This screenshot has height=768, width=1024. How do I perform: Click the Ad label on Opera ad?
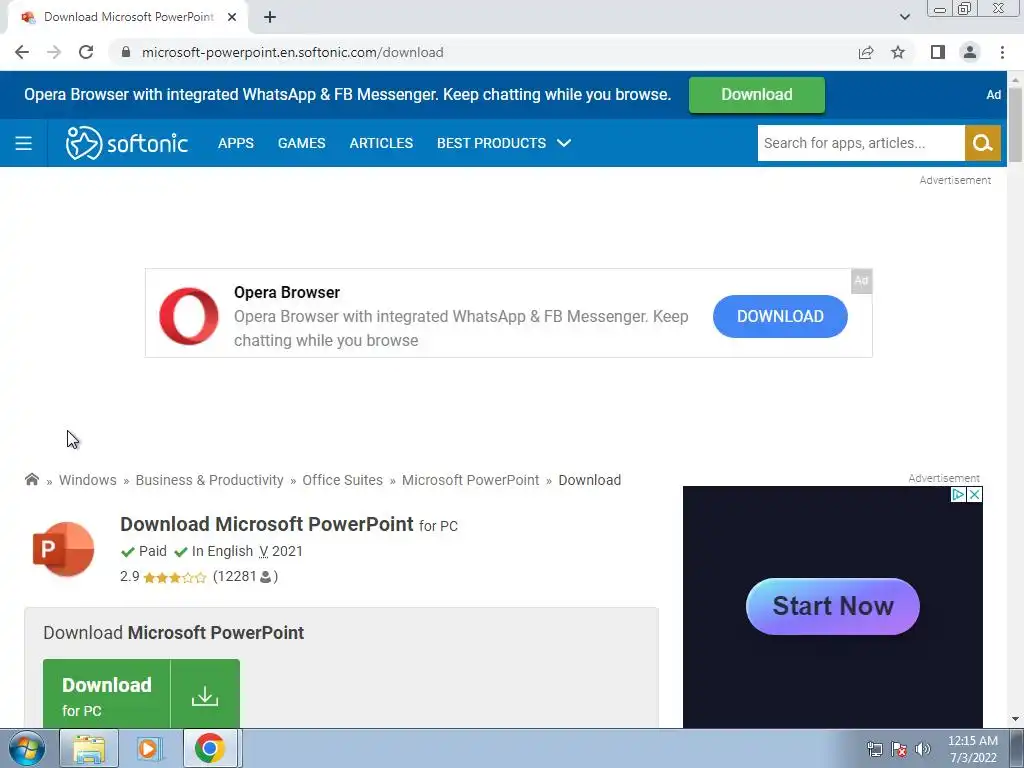pos(861,281)
